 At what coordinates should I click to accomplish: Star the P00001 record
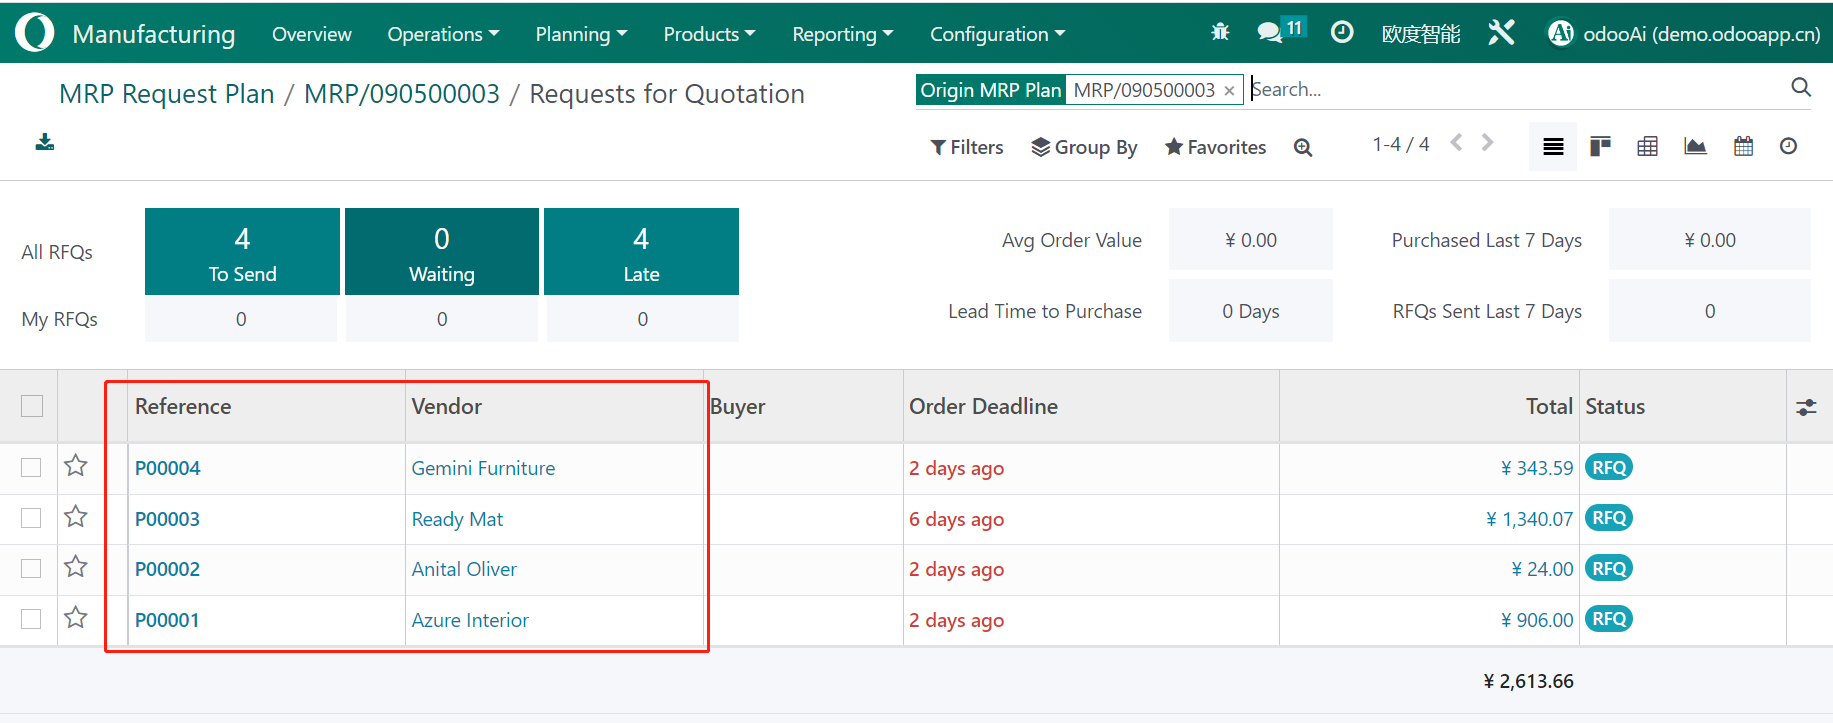tap(76, 618)
